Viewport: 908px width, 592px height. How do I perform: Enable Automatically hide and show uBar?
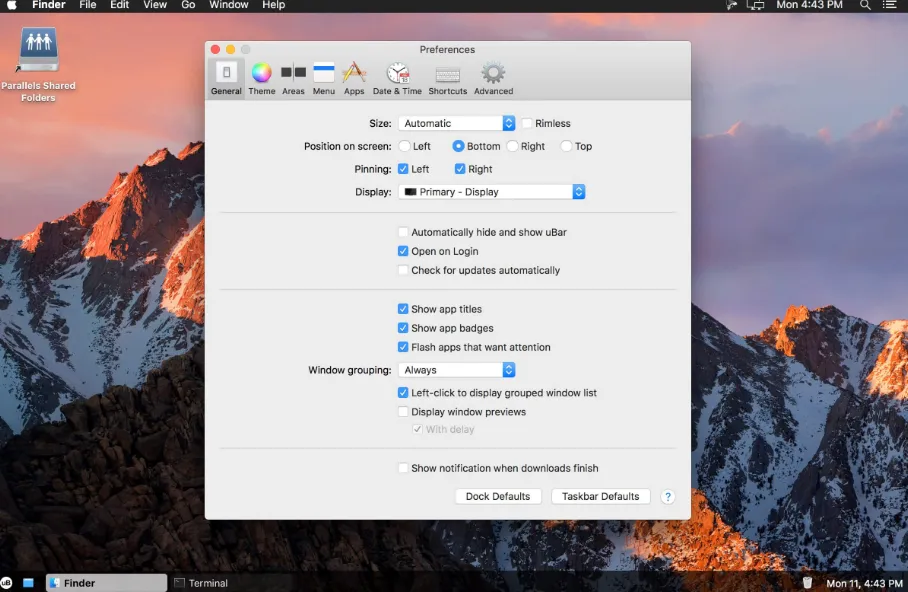(403, 232)
